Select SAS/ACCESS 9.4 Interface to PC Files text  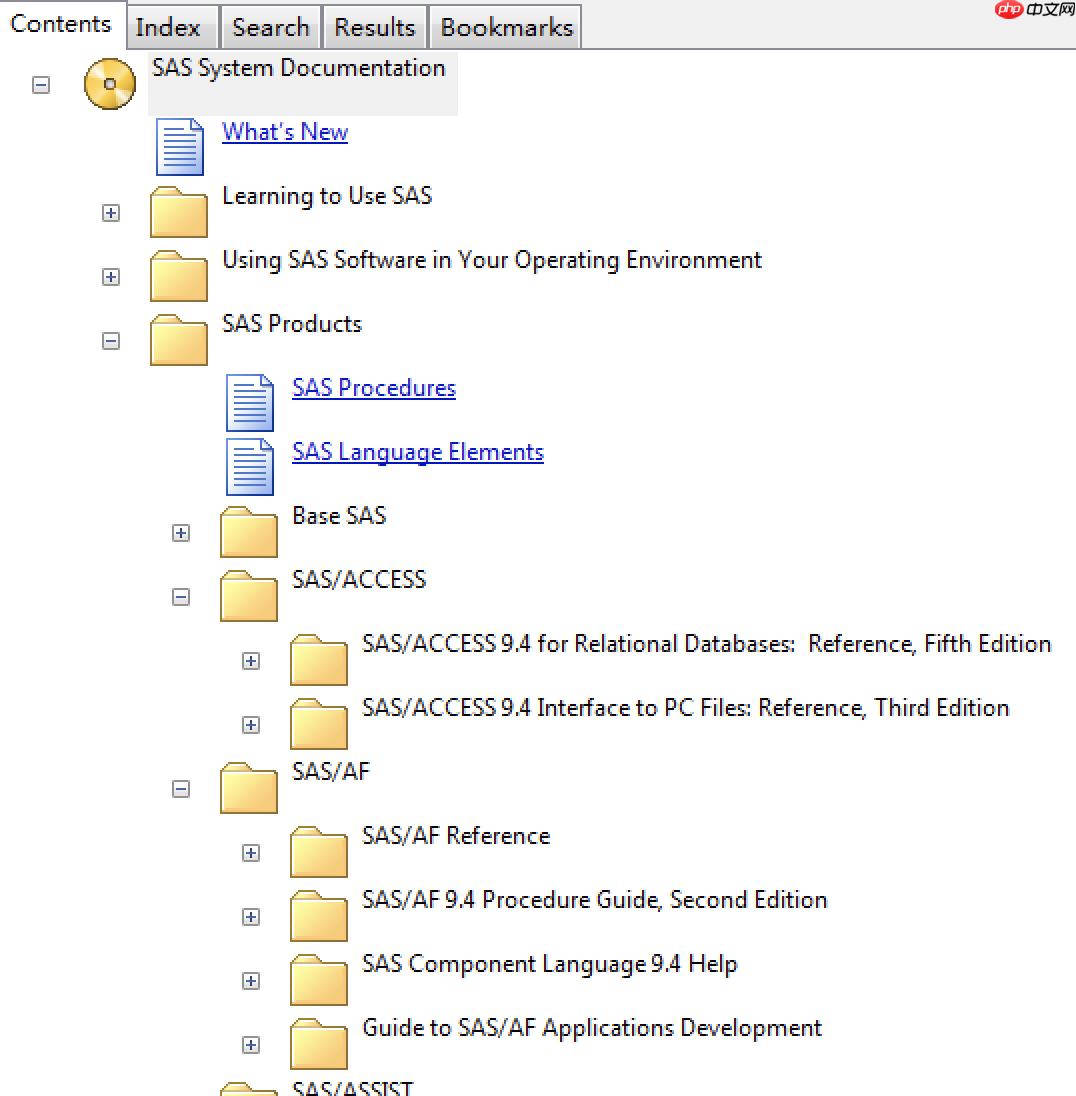(x=685, y=708)
